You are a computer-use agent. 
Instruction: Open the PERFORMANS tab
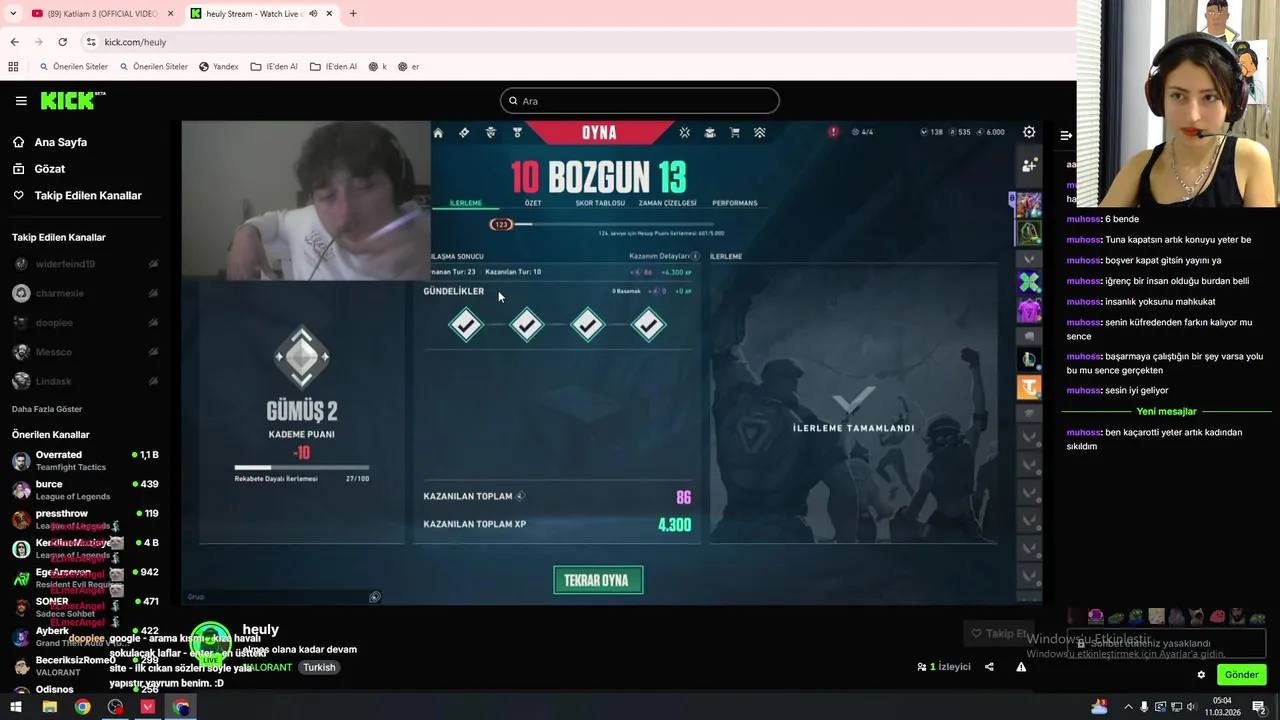click(735, 203)
